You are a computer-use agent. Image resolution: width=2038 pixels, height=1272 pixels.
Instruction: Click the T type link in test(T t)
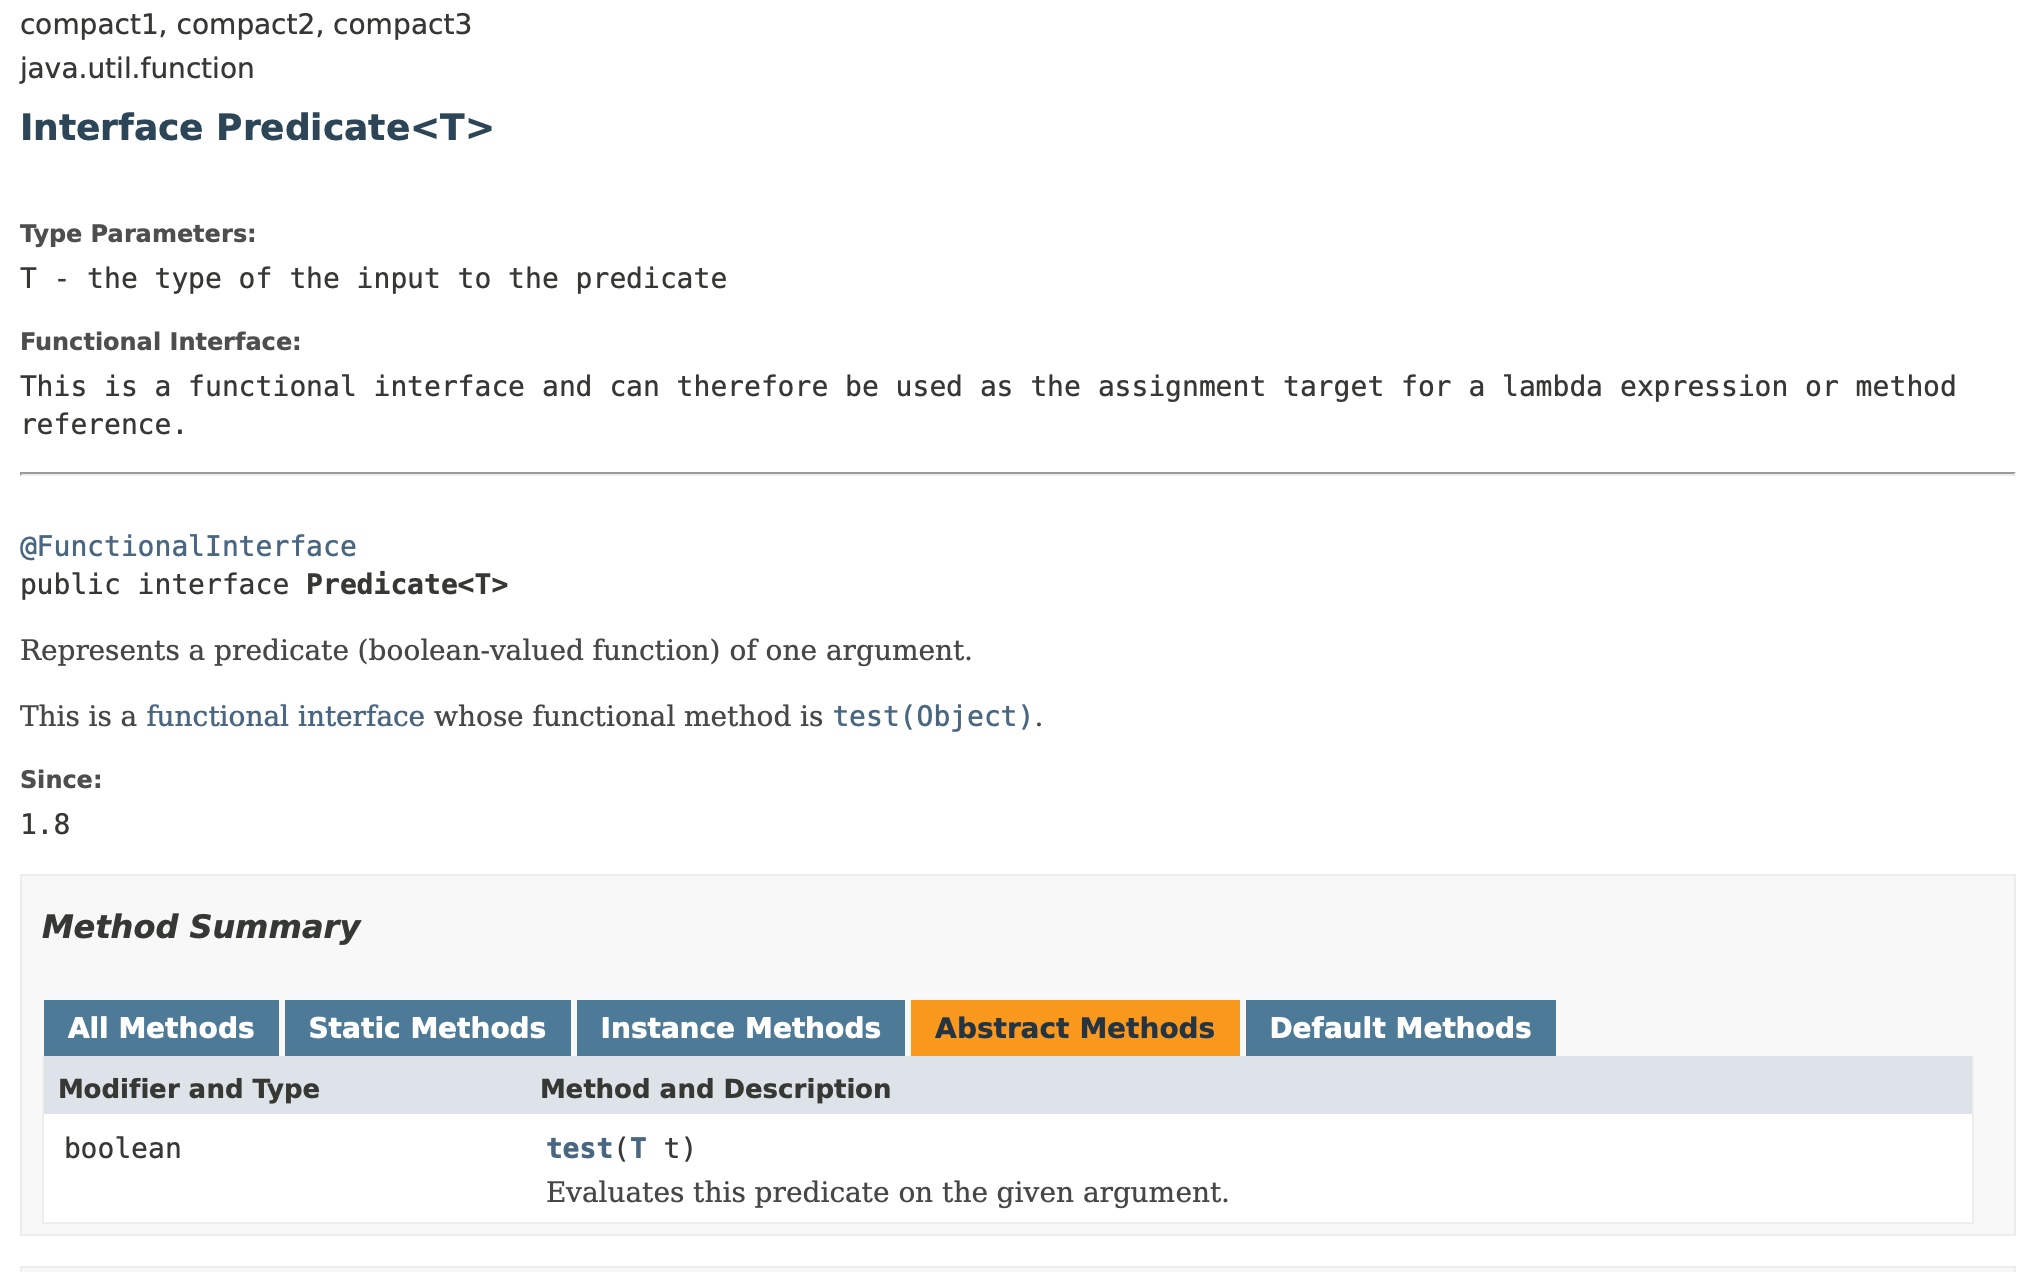(638, 1148)
